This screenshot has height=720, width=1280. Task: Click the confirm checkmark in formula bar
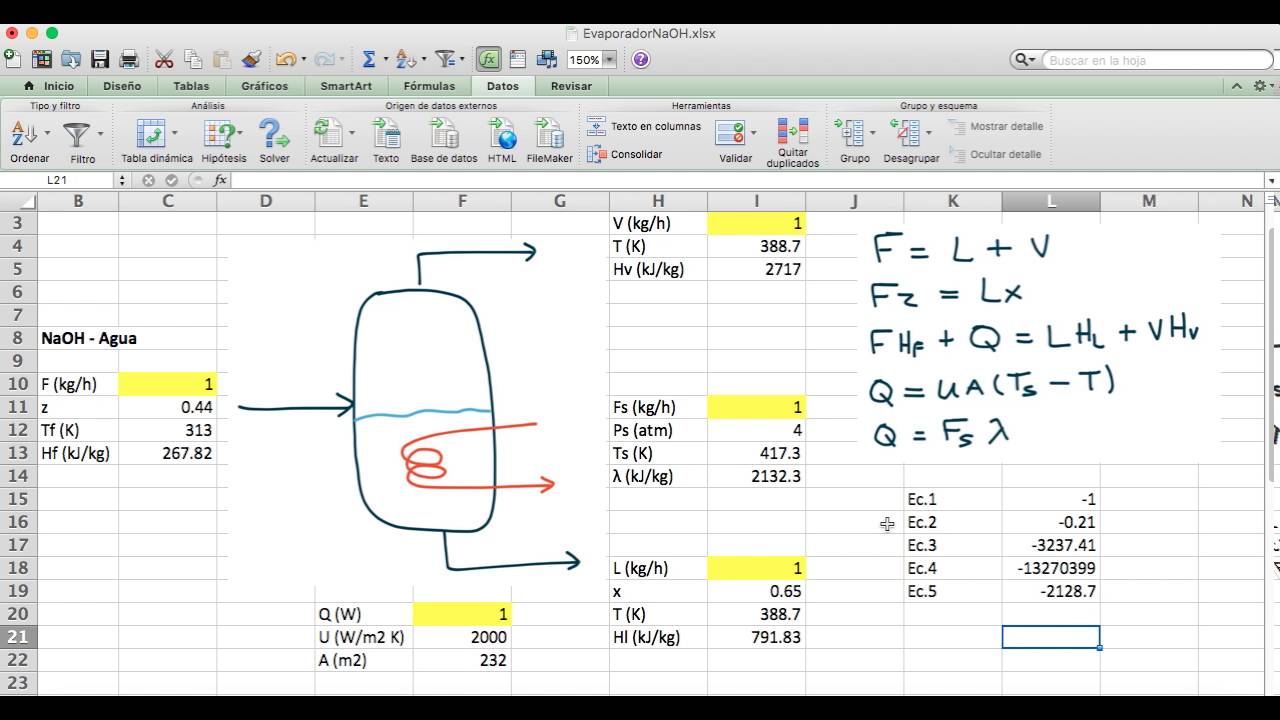(x=172, y=180)
